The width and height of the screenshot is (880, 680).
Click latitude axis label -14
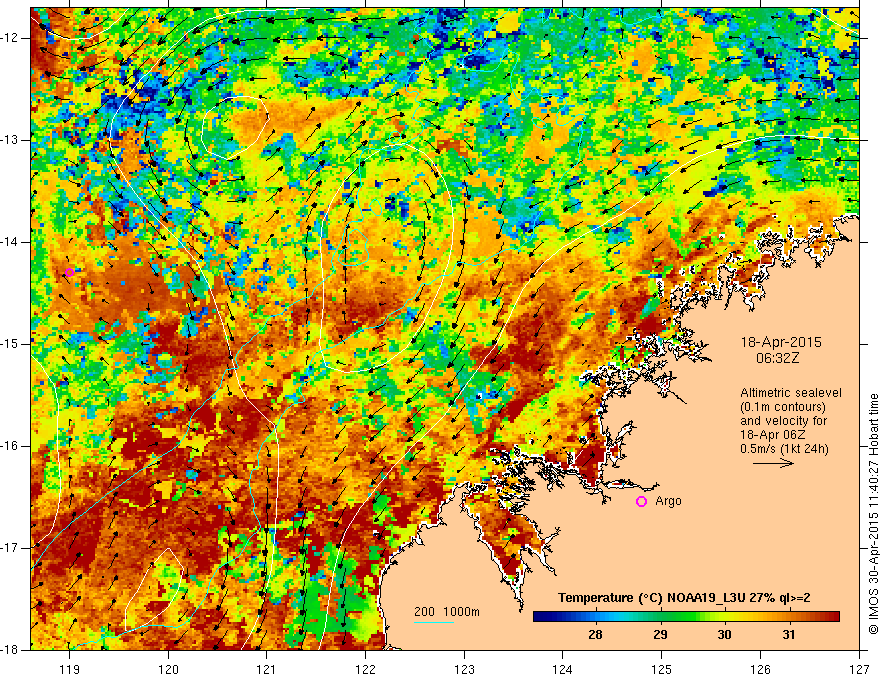point(11,242)
